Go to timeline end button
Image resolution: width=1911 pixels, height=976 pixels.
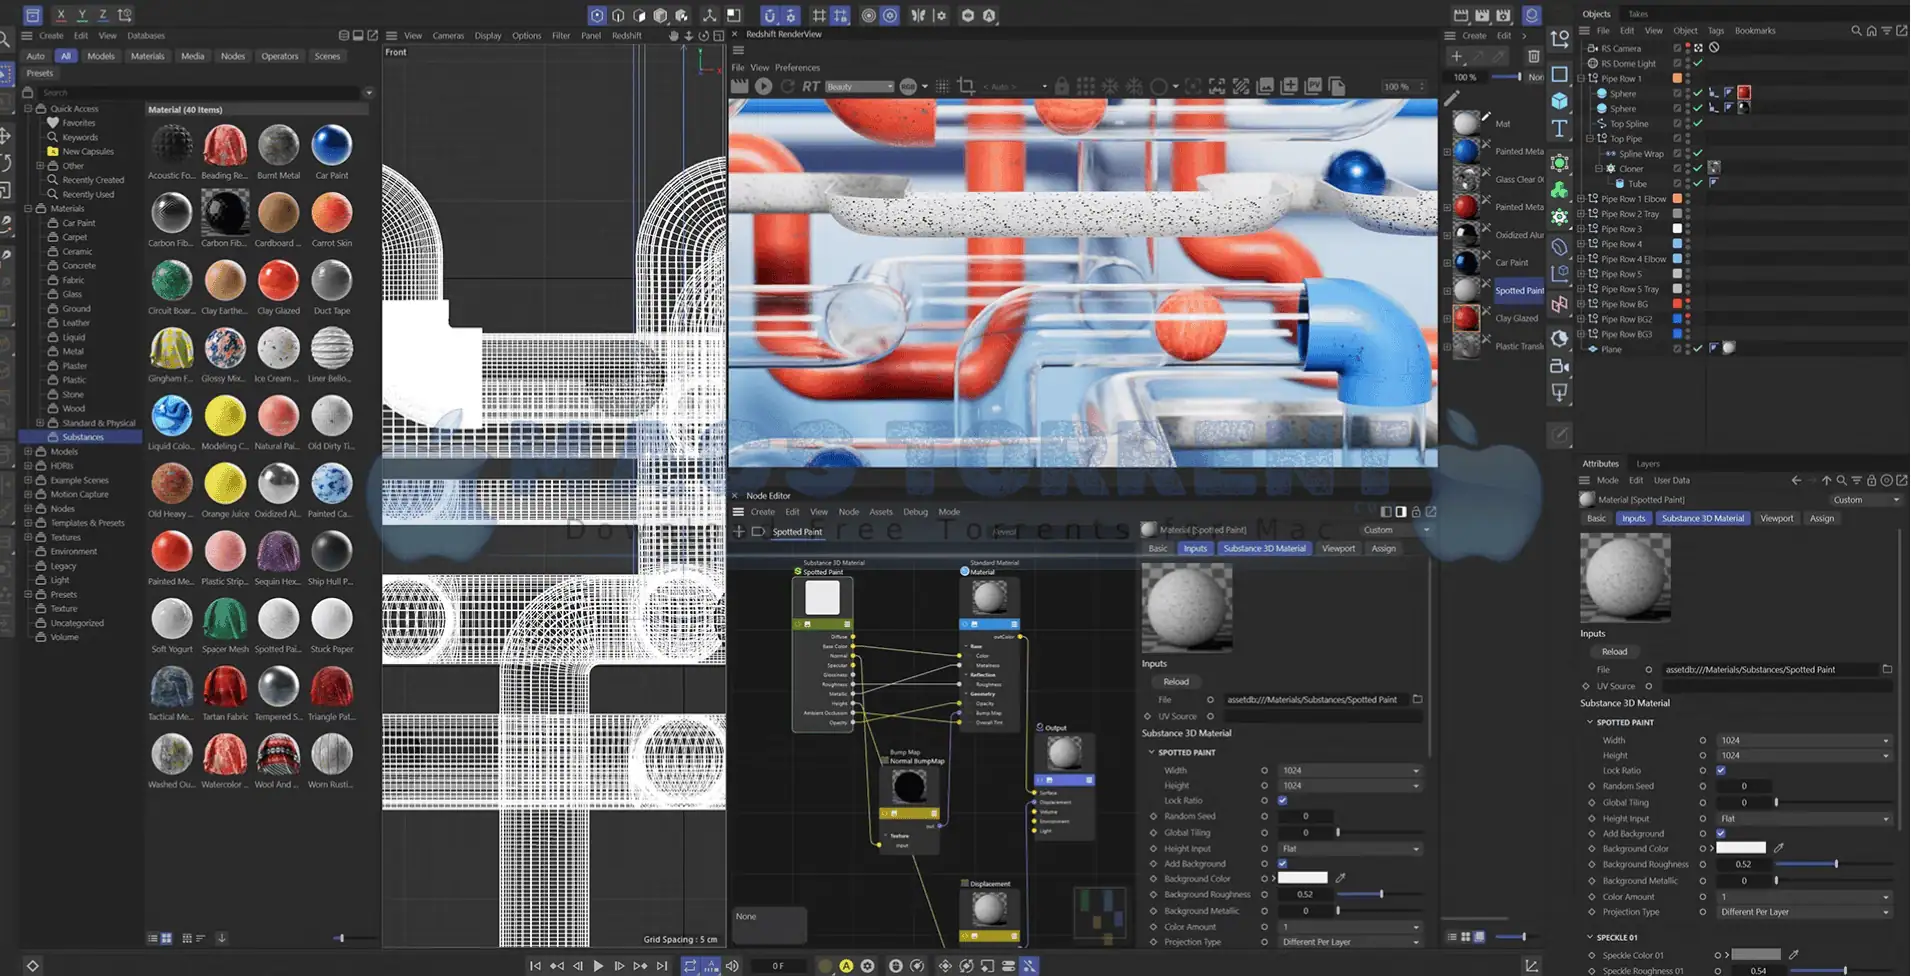click(662, 966)
